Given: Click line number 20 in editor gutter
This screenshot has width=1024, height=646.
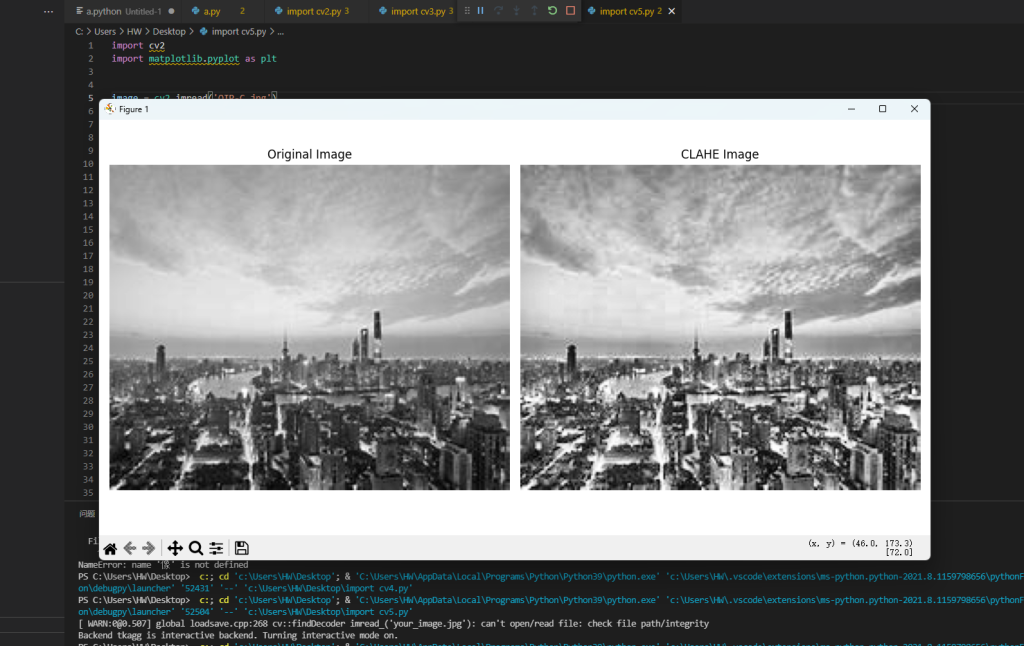Looking at the screenshot, I should pos(88,295).
